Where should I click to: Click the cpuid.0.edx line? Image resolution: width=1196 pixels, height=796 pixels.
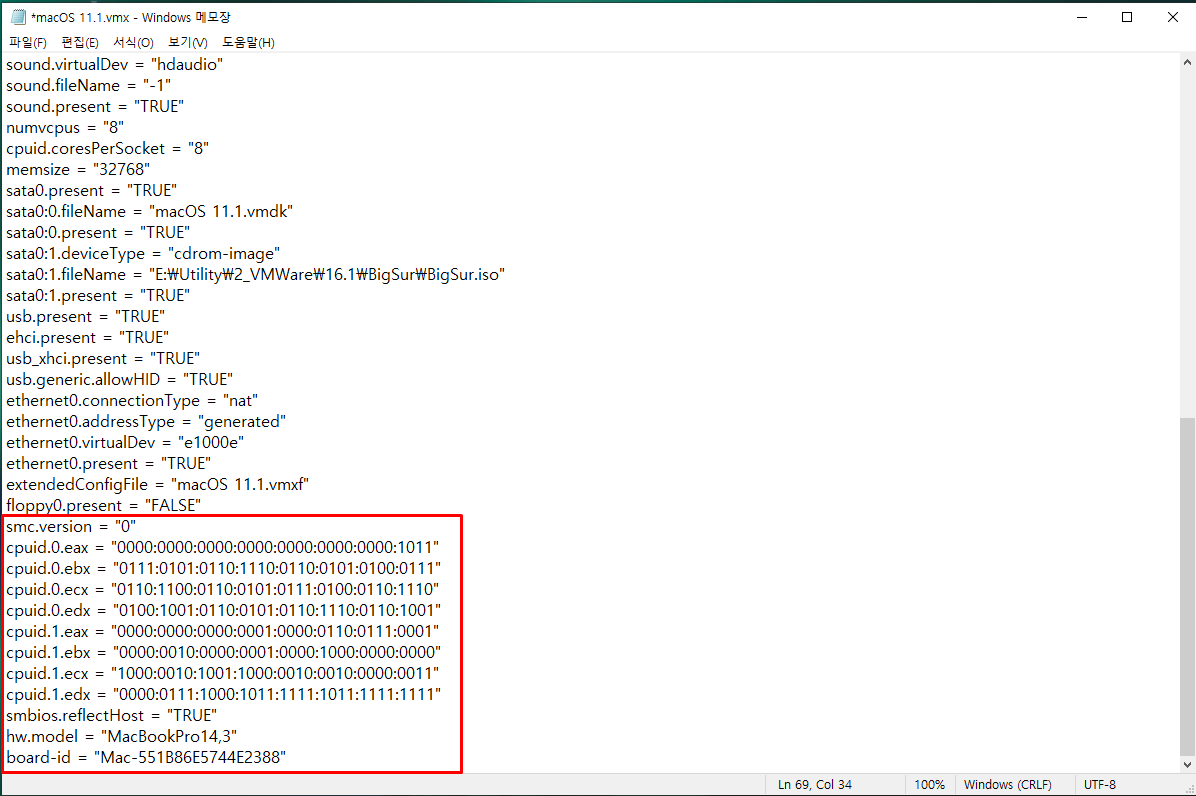coord(223,610)
